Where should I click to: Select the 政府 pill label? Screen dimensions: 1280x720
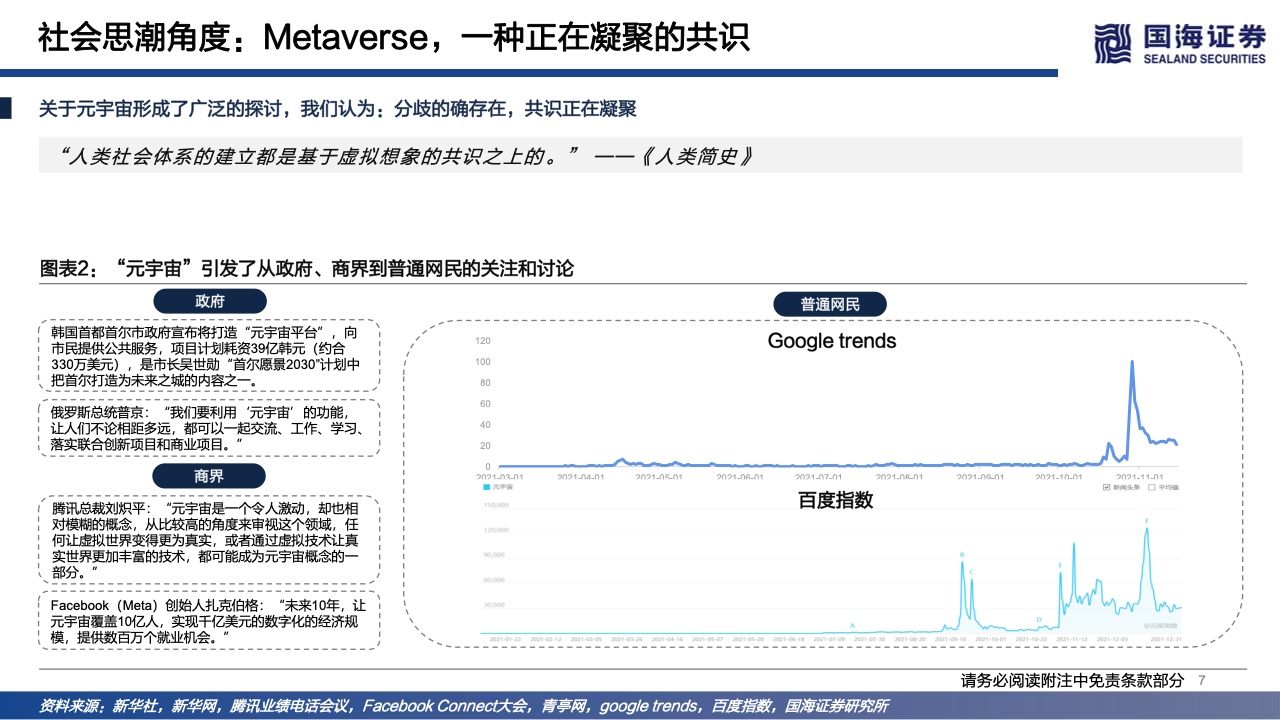coord(210,301)
